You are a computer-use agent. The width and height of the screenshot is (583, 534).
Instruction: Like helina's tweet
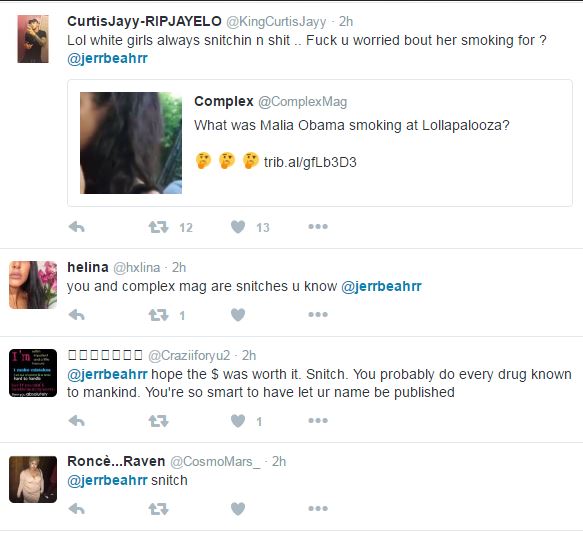[238, 315]
